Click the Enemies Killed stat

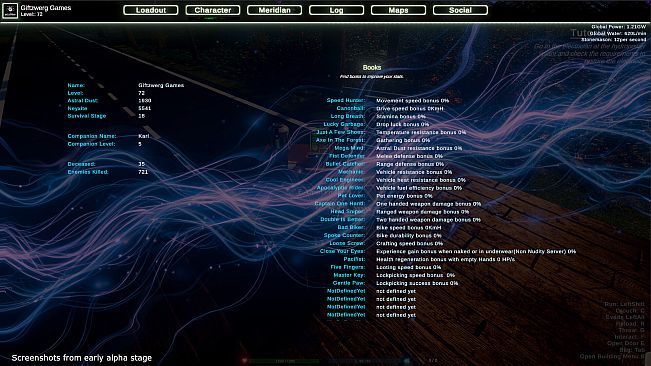pyautogui.click(x=88, y=172)
